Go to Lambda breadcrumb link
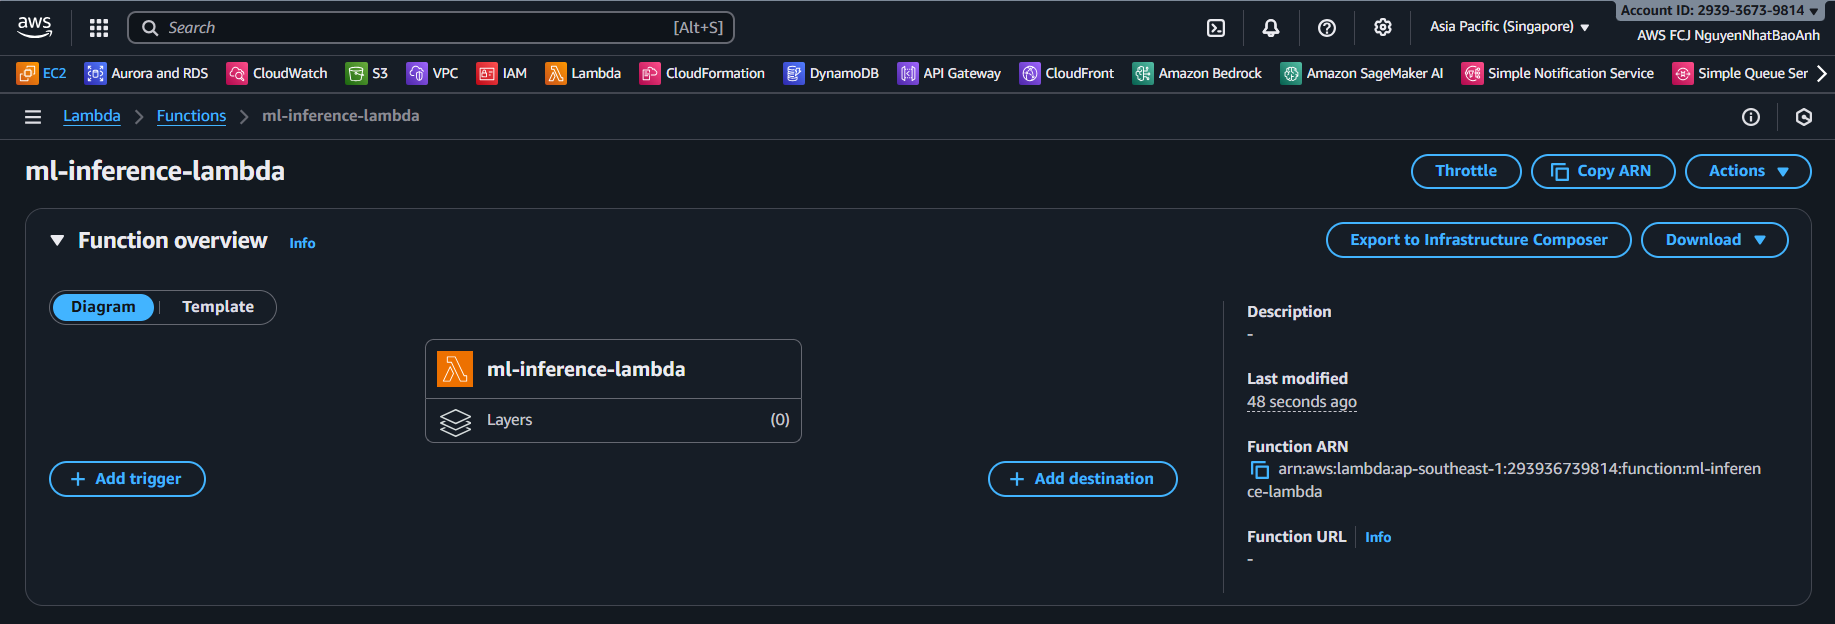The width and height of the screenshot is (1835, 624). [x=92, y=116]
